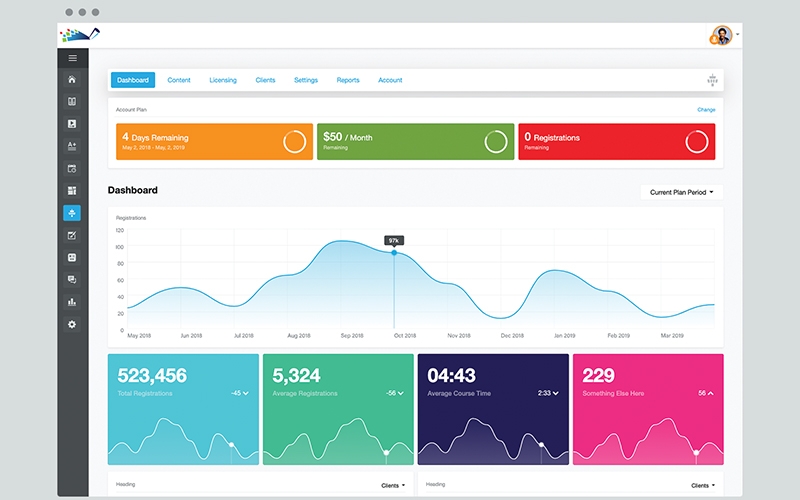Open the user profile avatar menu
800x500 pixels.
(722, 35)
